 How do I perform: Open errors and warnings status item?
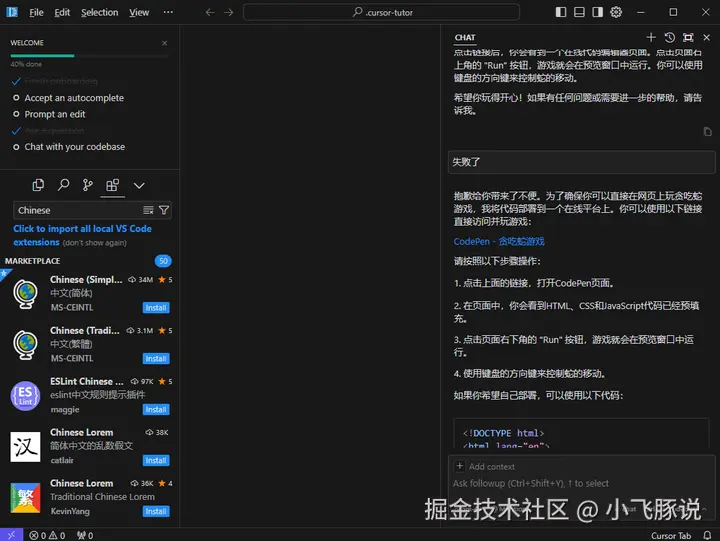point(47,535)
